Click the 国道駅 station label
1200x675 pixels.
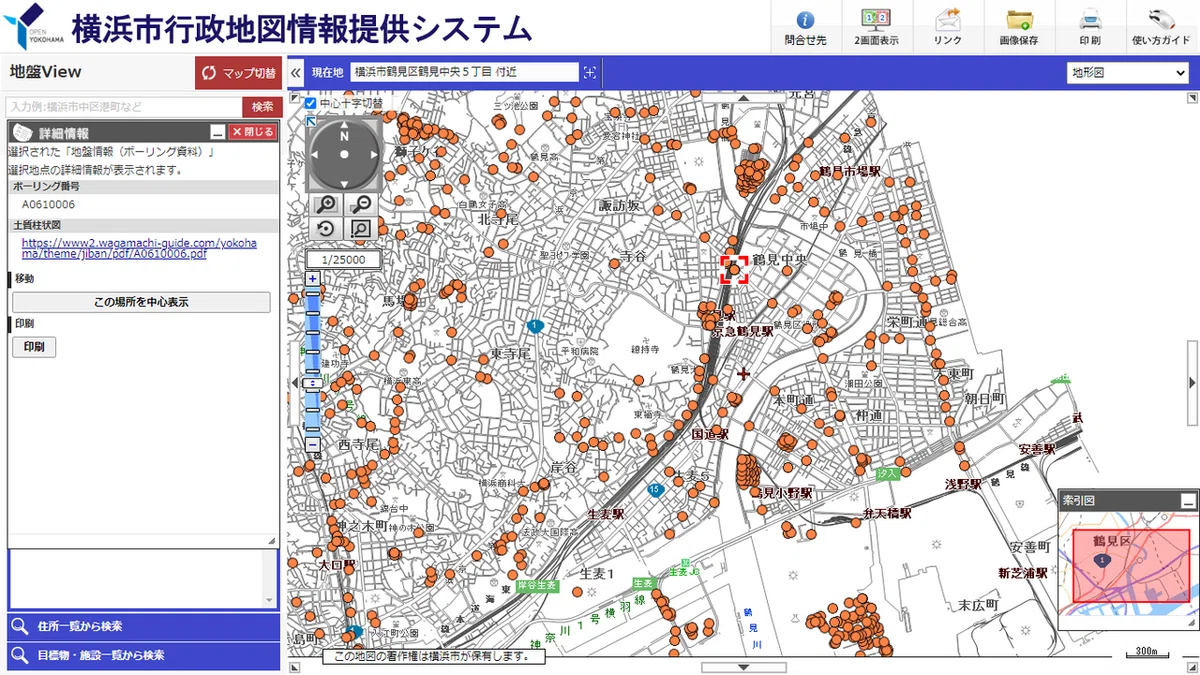(710, 435)
